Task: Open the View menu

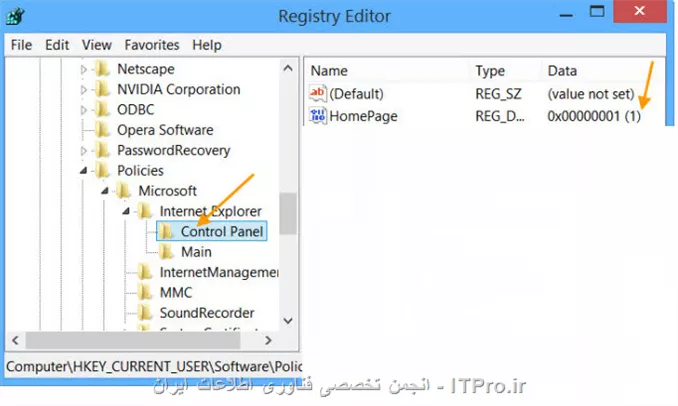Action: pos(97,45)
